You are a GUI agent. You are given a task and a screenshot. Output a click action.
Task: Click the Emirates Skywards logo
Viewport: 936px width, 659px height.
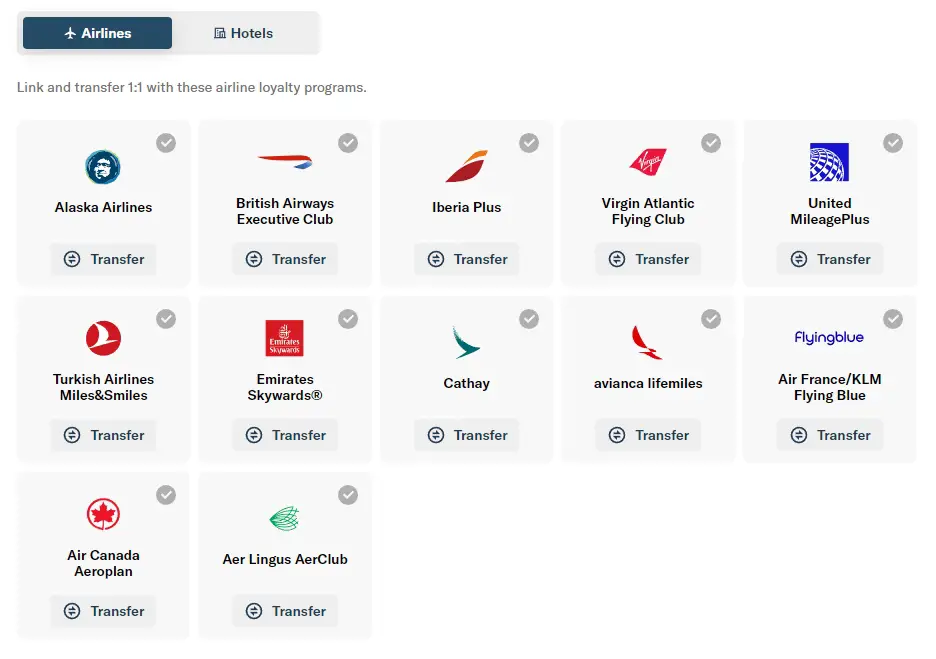click(x=285, y=338)
